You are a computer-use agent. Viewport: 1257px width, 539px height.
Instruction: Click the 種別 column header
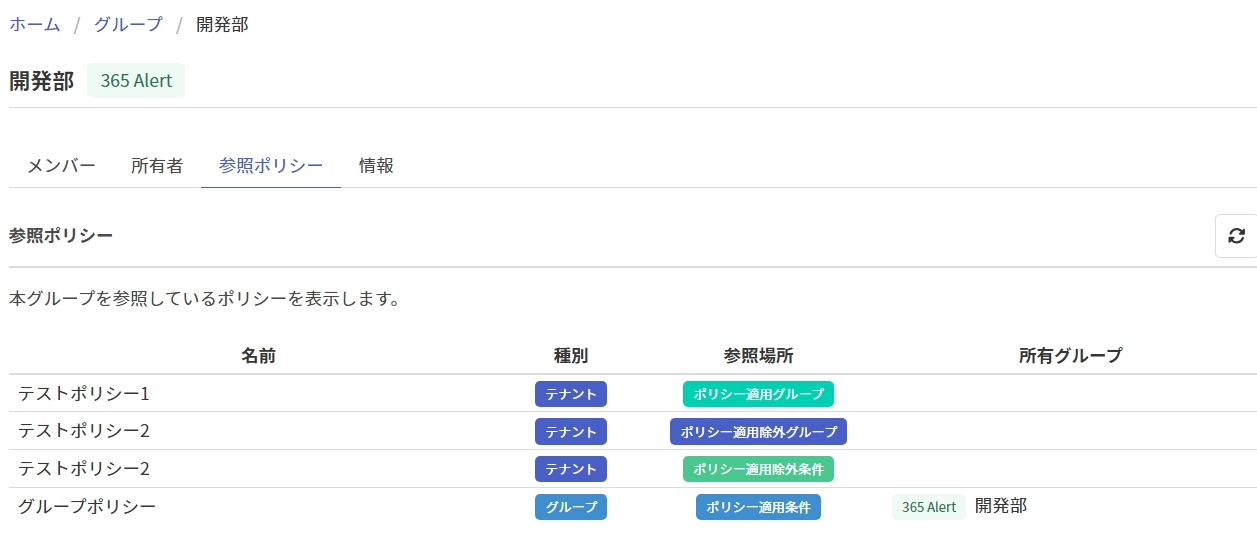(x=570, y=356)
